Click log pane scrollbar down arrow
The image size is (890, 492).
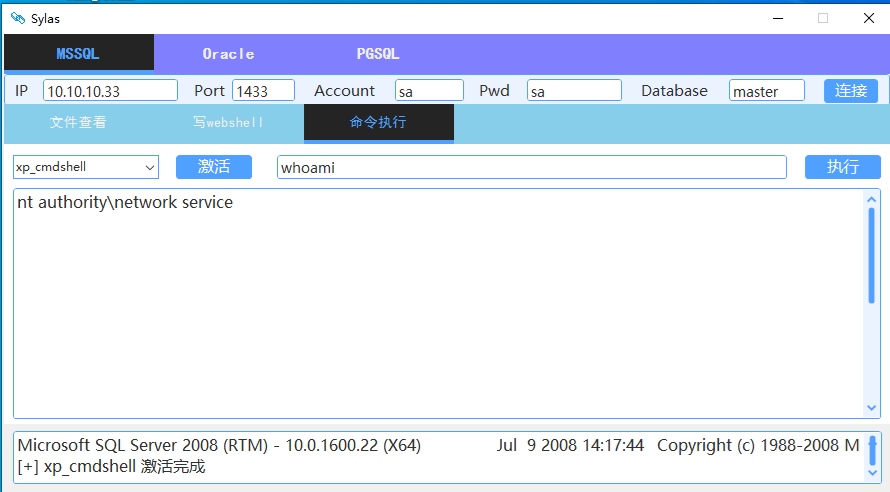[x=872, y=473]
